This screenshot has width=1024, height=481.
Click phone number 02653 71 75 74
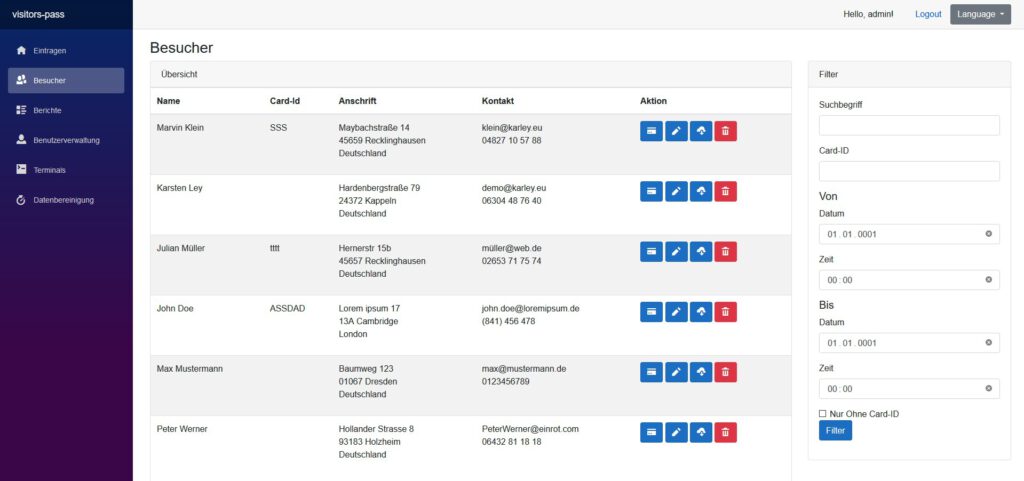coord(511,261)
